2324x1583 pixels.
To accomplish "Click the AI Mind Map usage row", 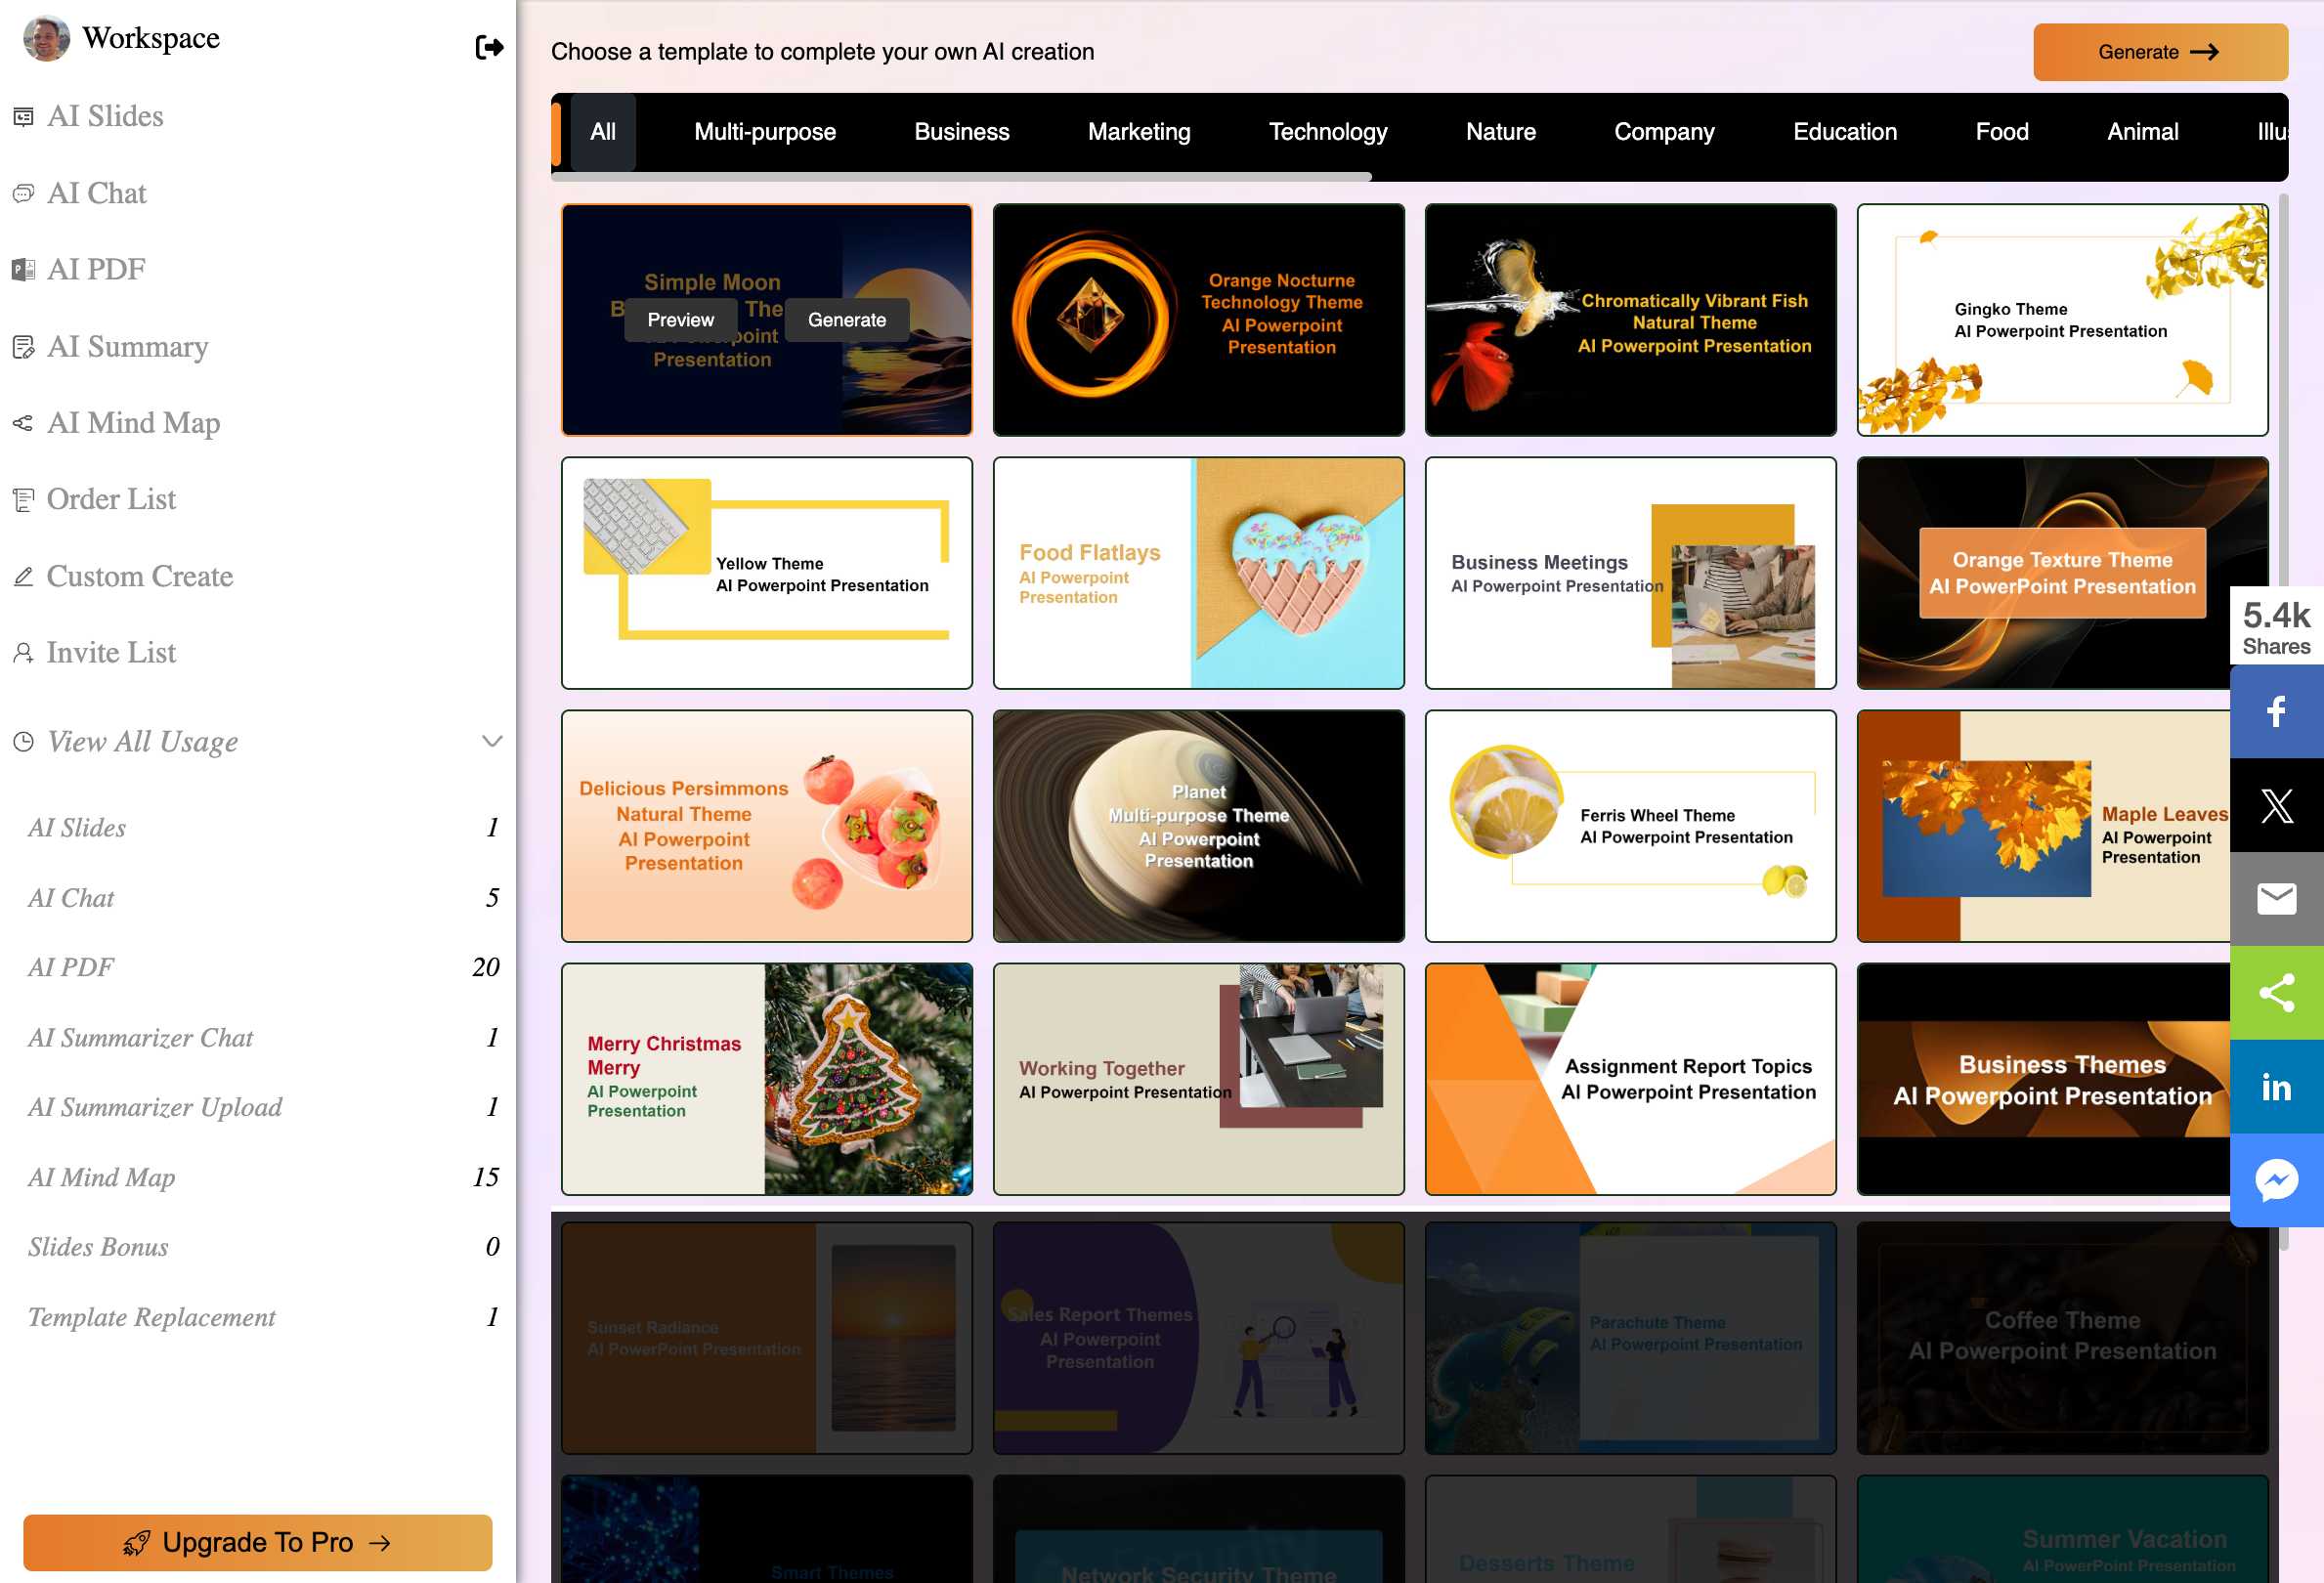I will point(263,1178).
